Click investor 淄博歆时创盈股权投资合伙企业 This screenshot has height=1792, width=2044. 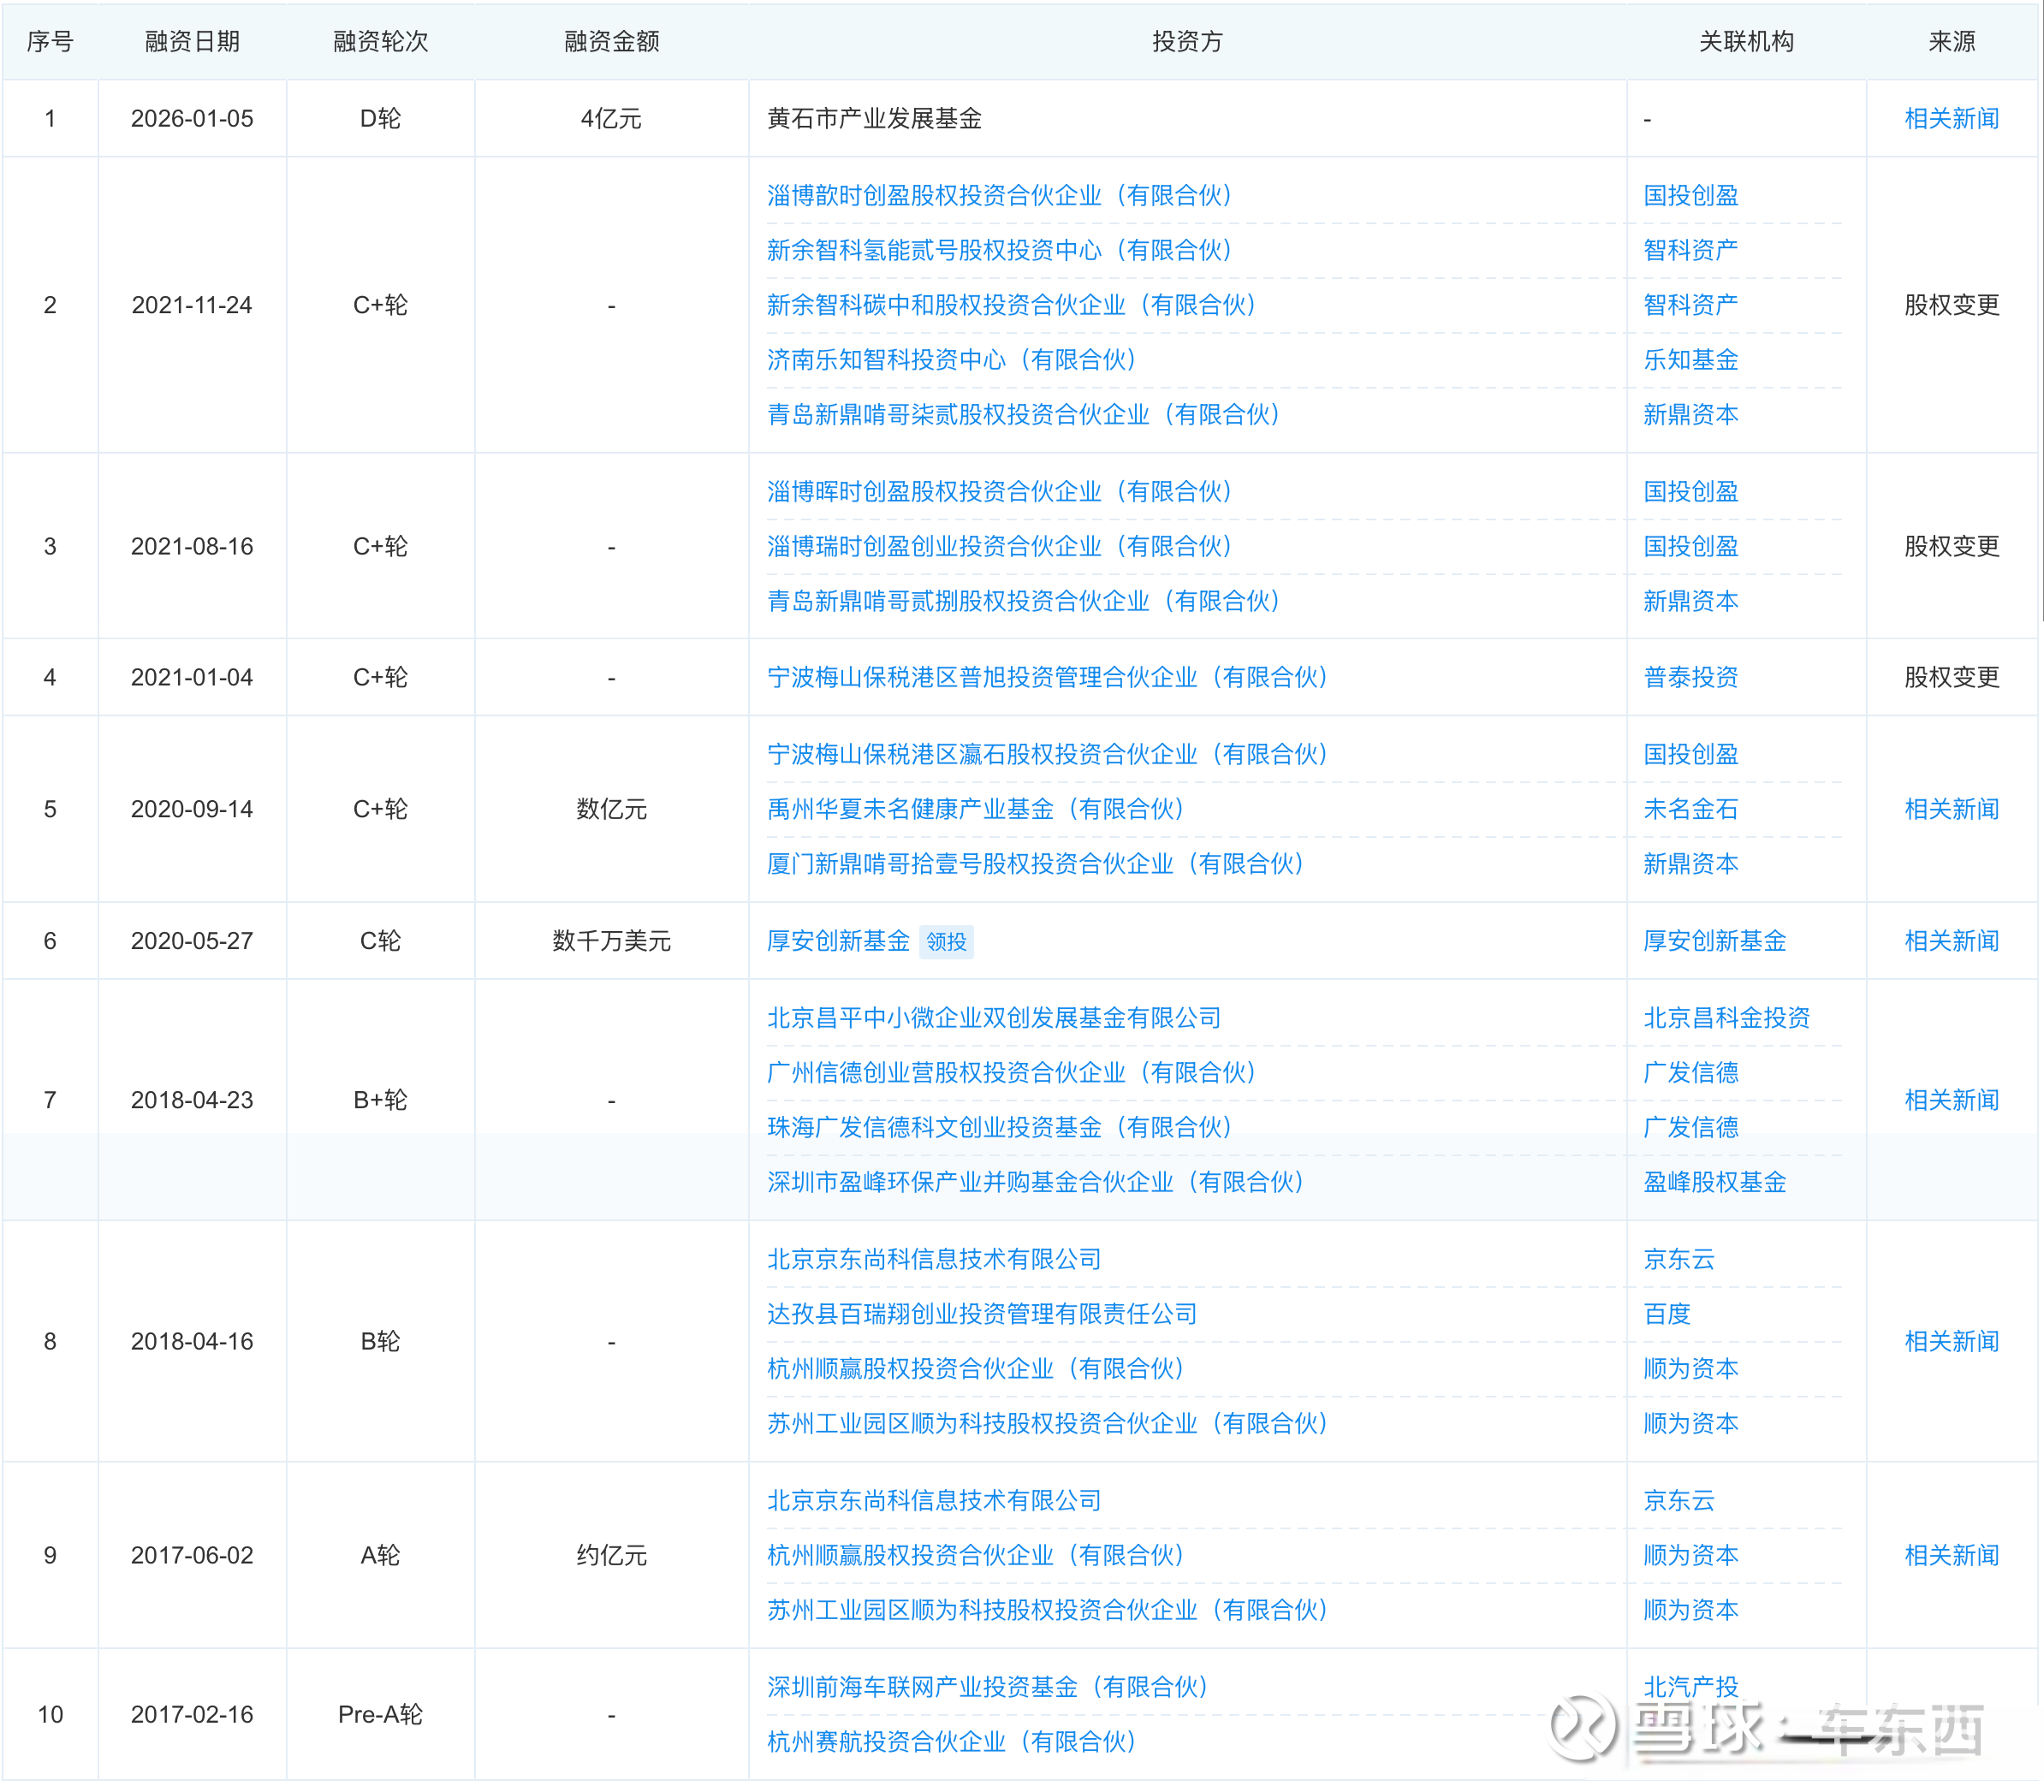(x=999, y=195)
